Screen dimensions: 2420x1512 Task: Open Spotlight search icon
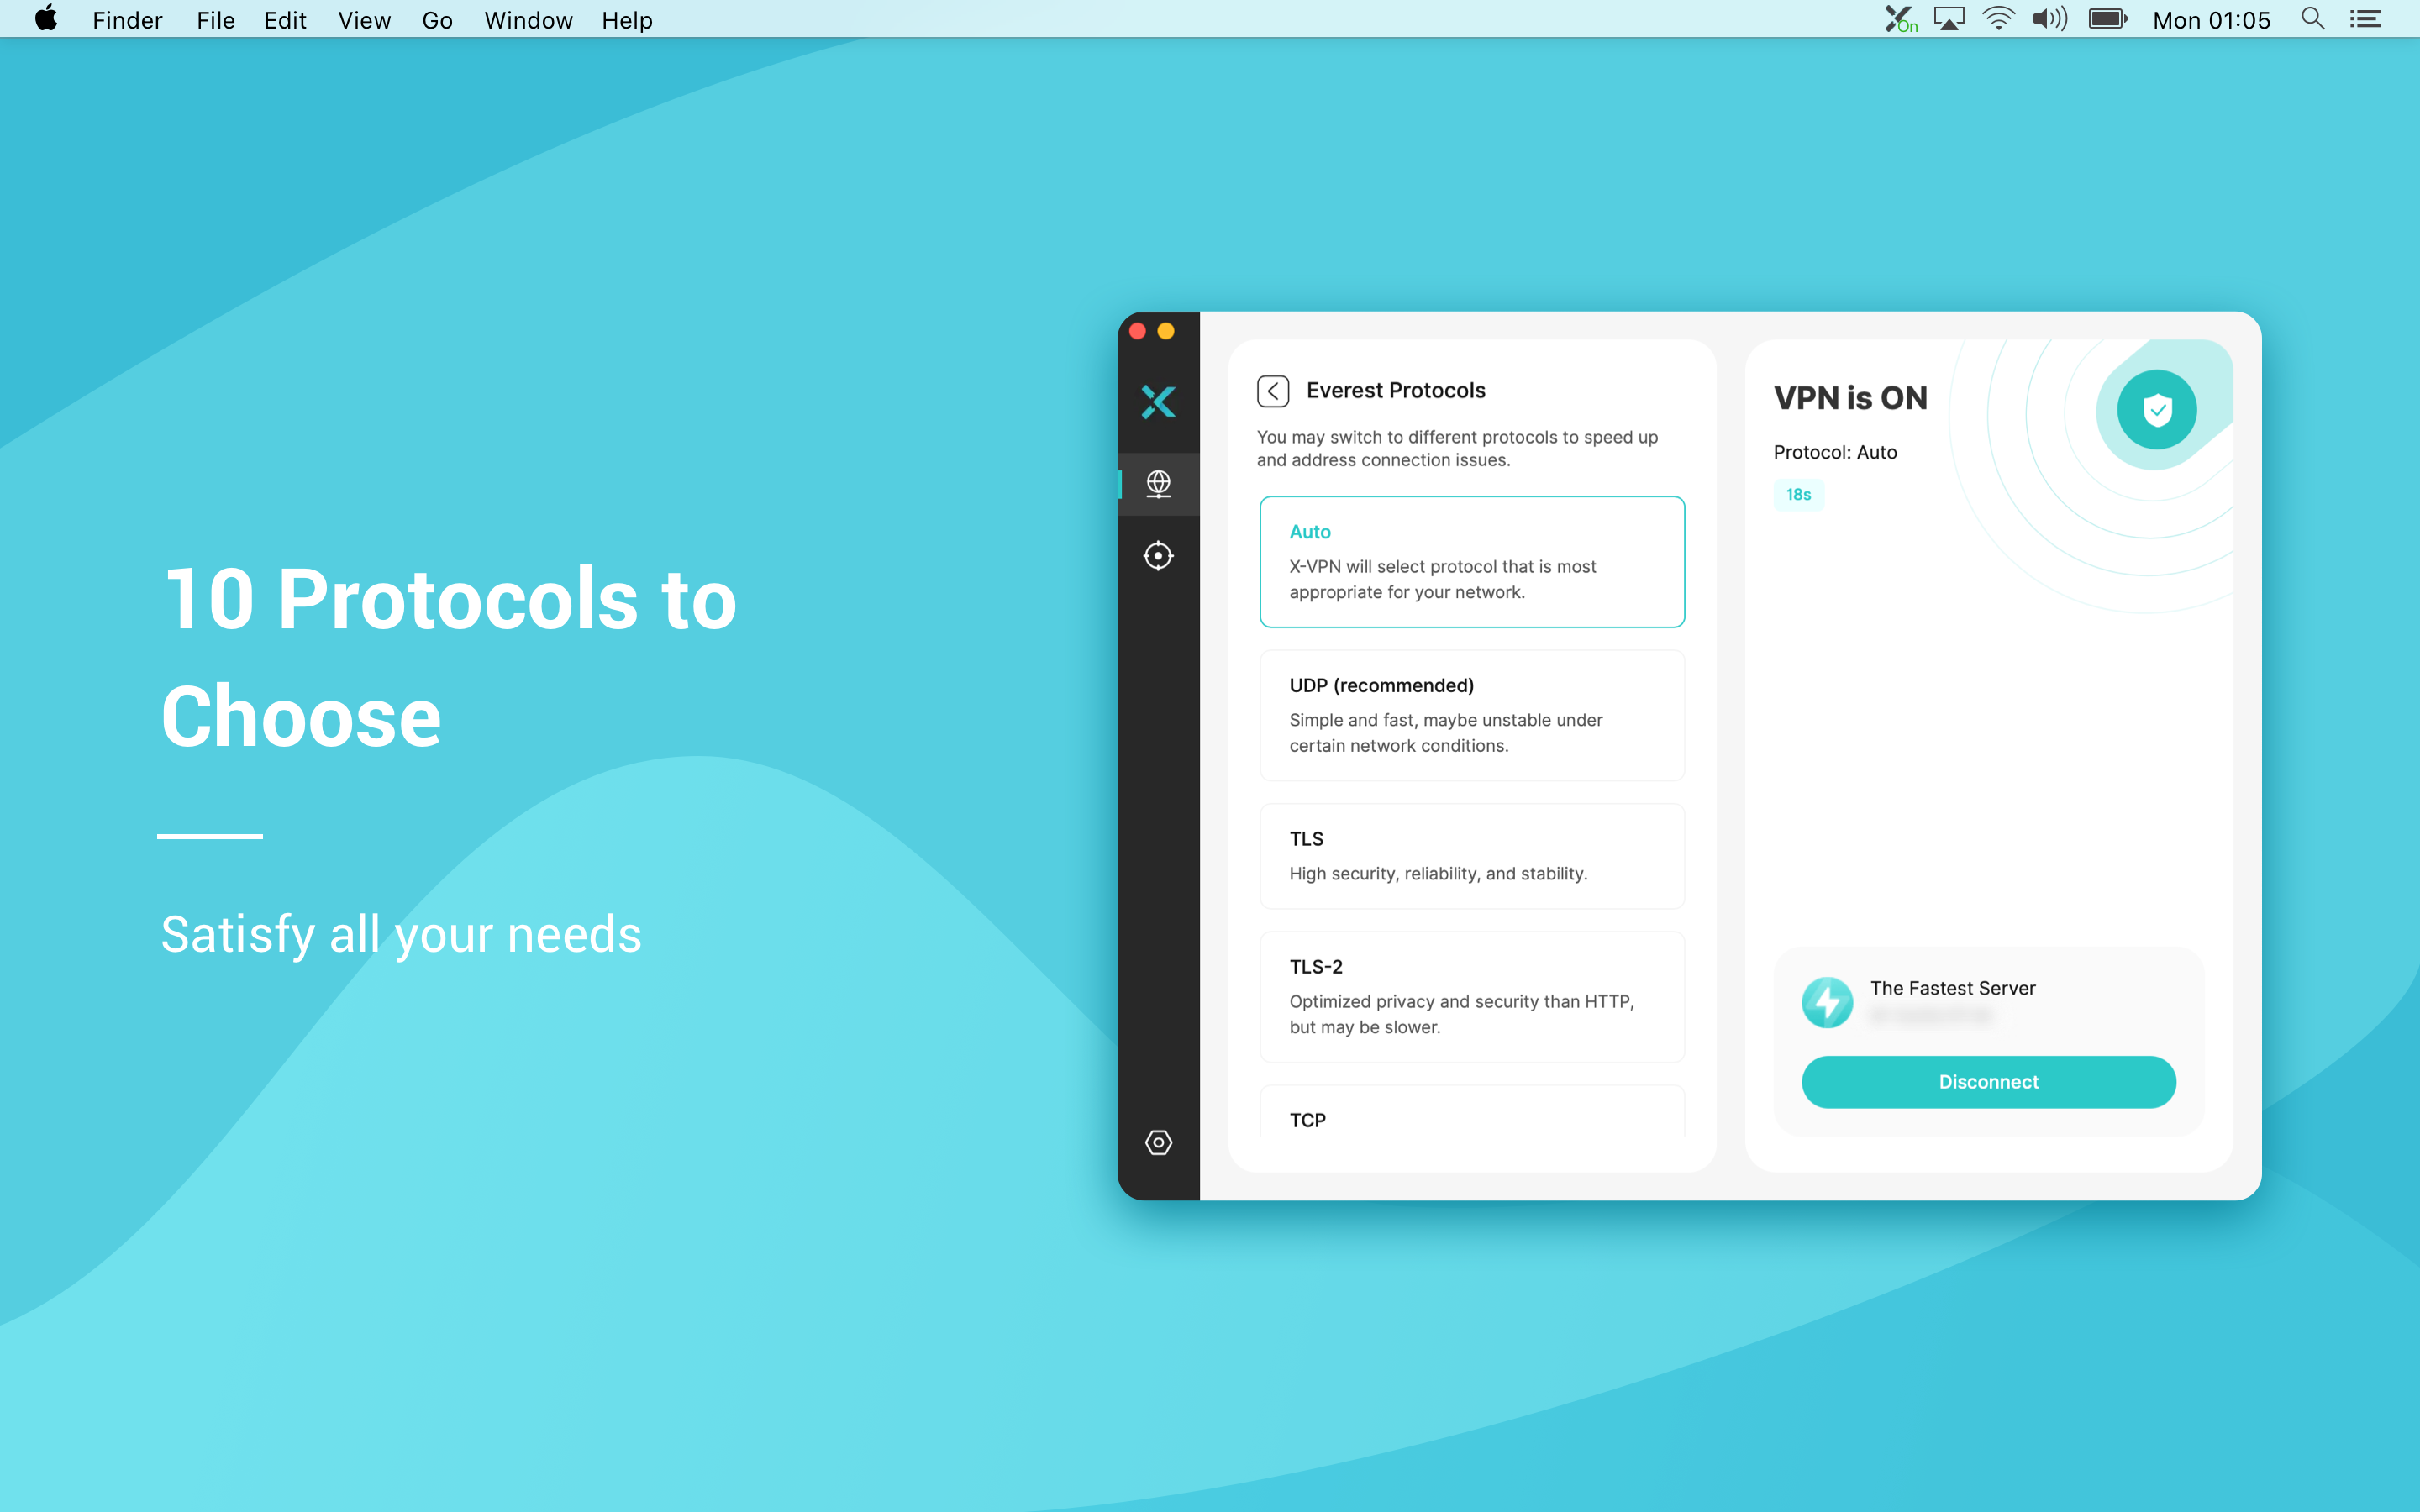[2313, 19]
